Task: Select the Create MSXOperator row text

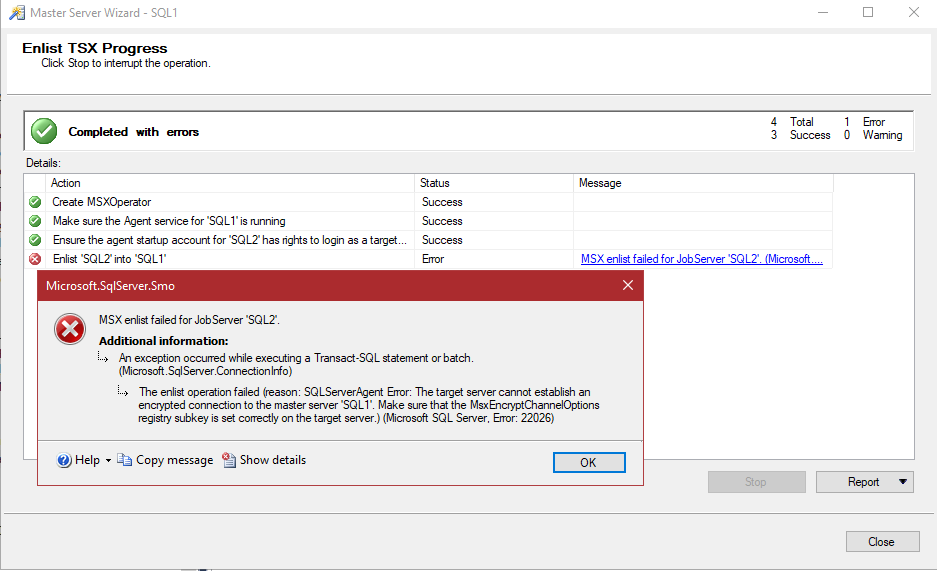Action: [x=102, y=202]
